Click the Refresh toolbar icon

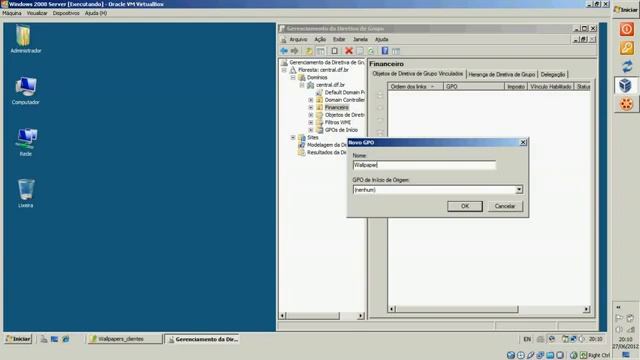tap(371, 51)
